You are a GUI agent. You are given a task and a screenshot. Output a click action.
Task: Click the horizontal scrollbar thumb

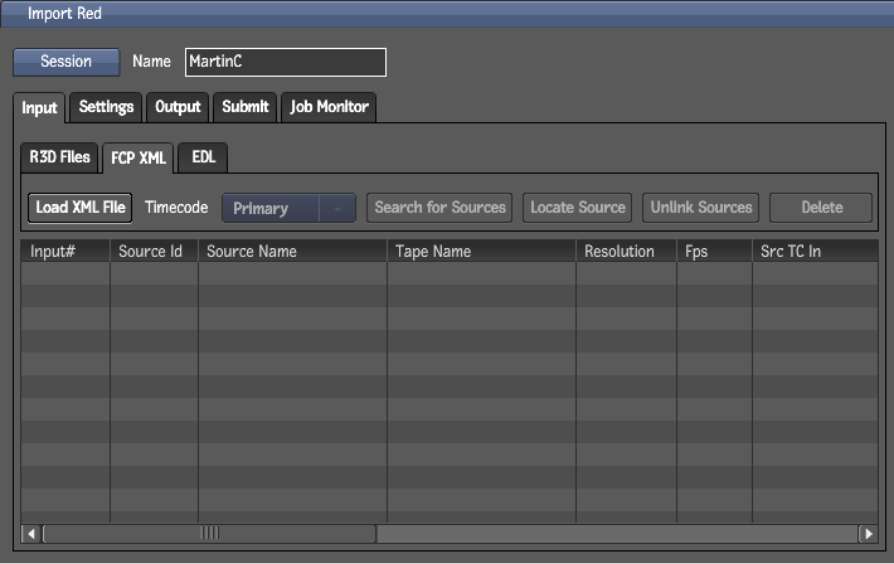[210, 534]
